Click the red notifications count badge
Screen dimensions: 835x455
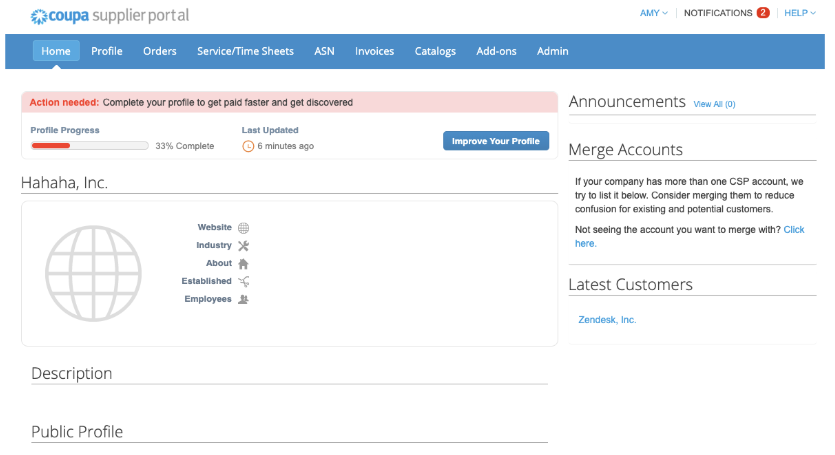coord(763,13)
